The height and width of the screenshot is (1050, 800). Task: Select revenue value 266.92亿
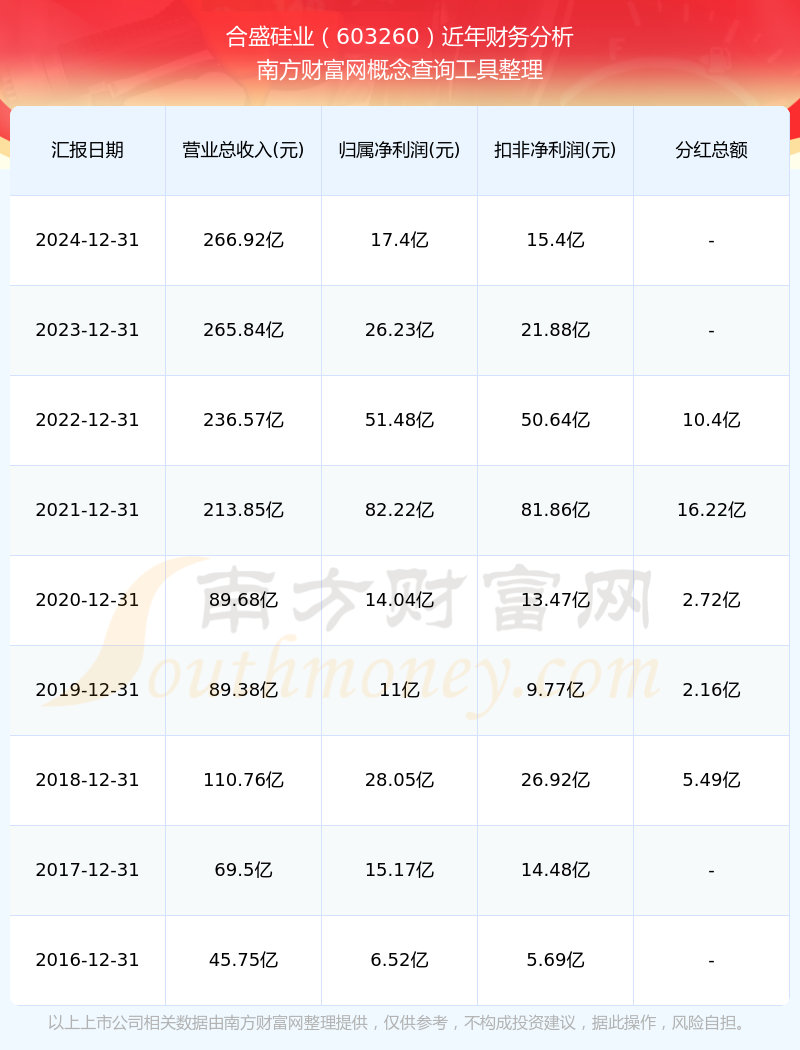(244, 240)
